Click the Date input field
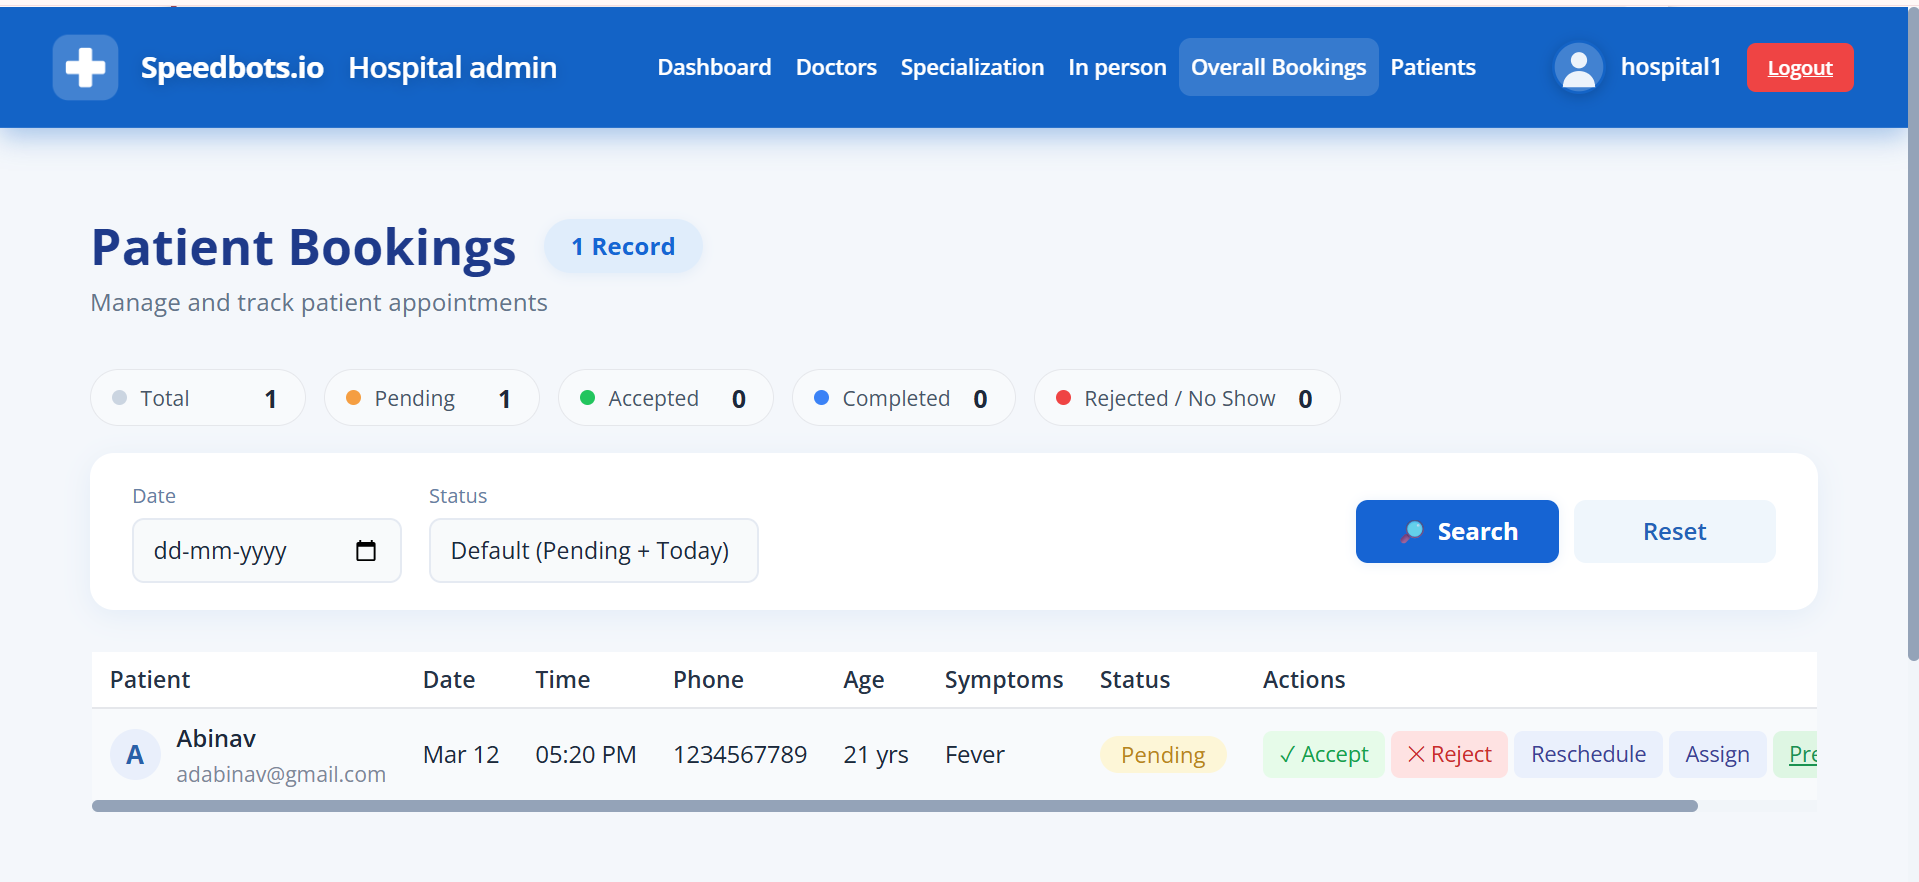Viewport: 1919px width, 882px height. pos(266,550)
